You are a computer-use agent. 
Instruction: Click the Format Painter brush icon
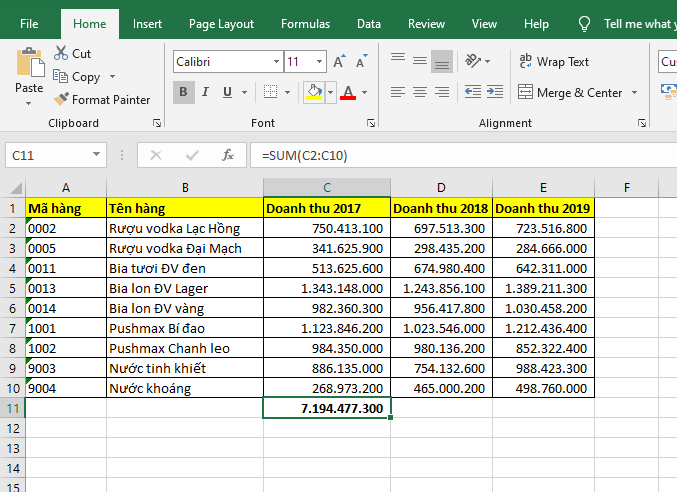[61, 100]
